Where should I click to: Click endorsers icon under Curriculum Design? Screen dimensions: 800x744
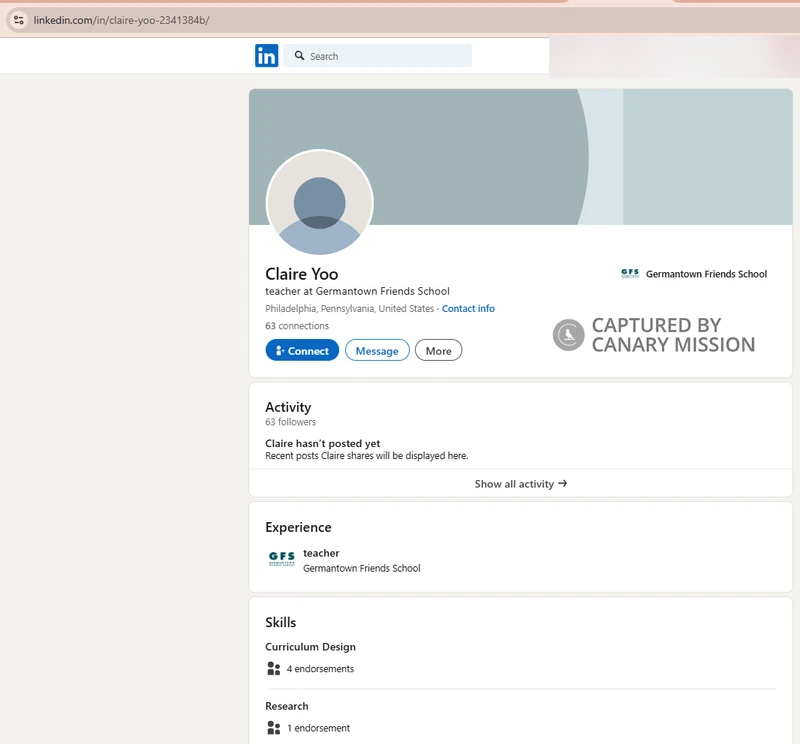tap(273, 668)
